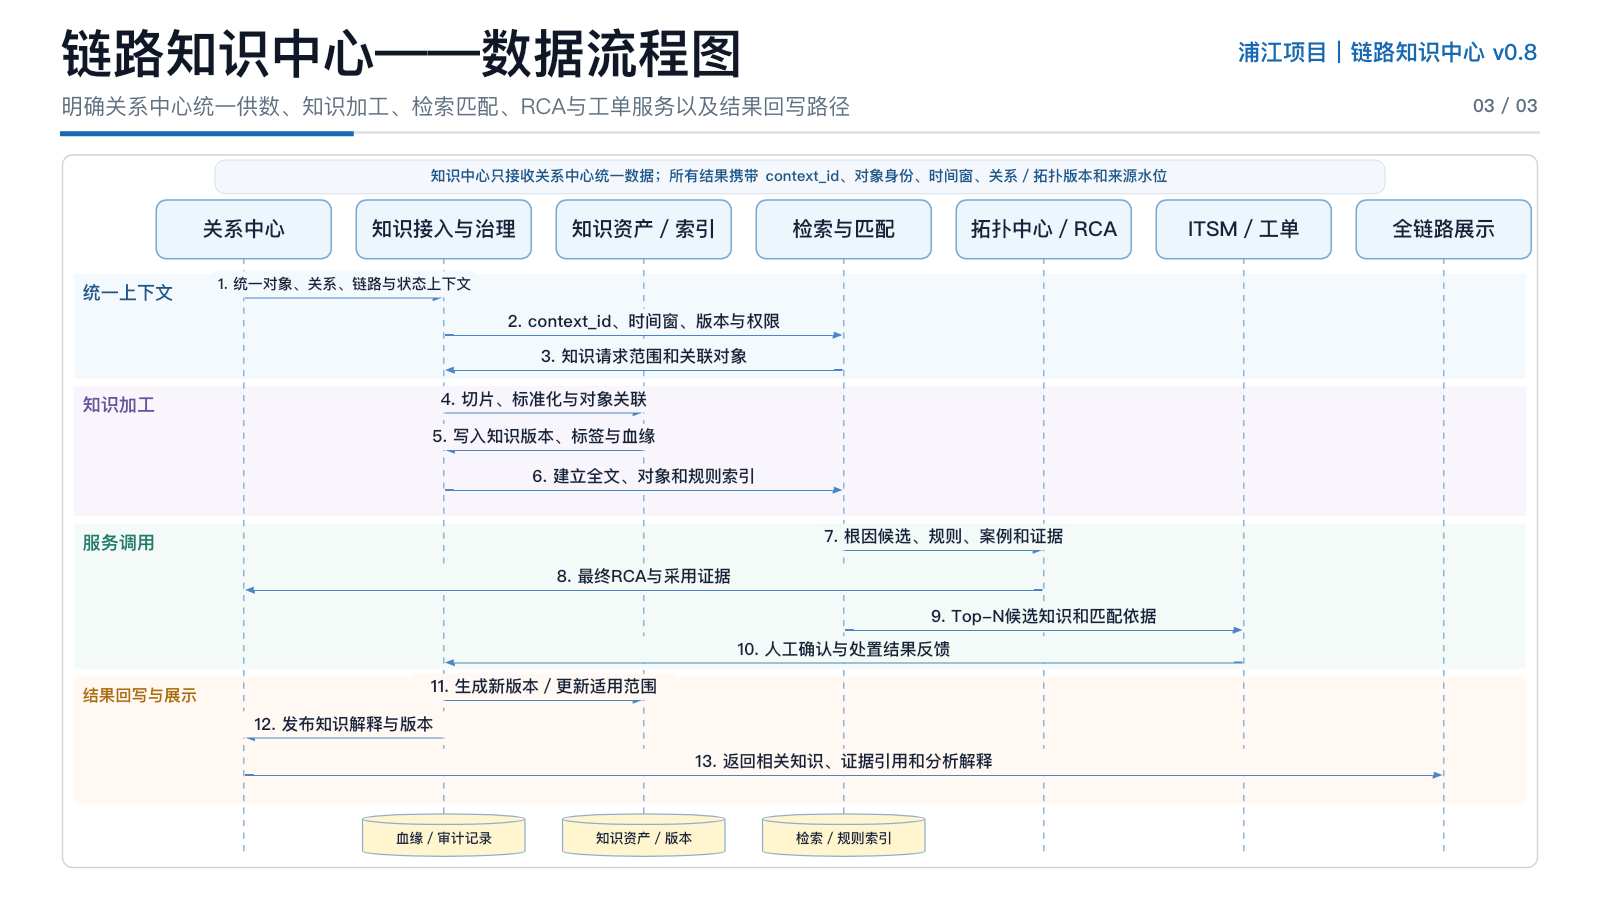Viewport: 1600px width, 900px height.
Task: Click the 知识资产 / 索引 participant box
Action: (x=643, y=229)
